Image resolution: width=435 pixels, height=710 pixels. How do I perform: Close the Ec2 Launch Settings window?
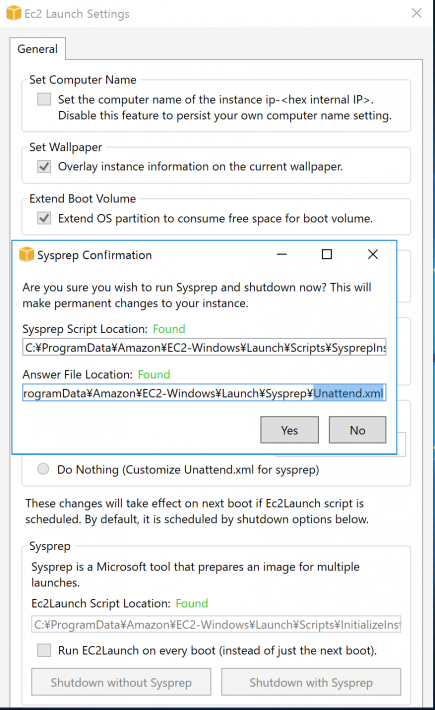[x=416, y=13]
